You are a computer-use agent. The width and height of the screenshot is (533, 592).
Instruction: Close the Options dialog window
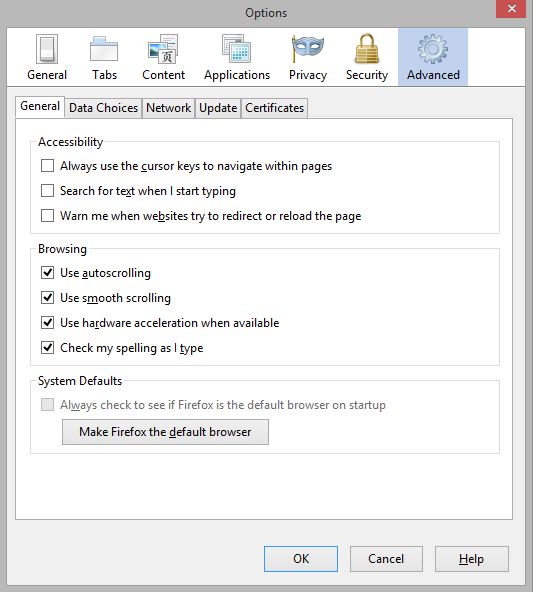coord(511,8)
